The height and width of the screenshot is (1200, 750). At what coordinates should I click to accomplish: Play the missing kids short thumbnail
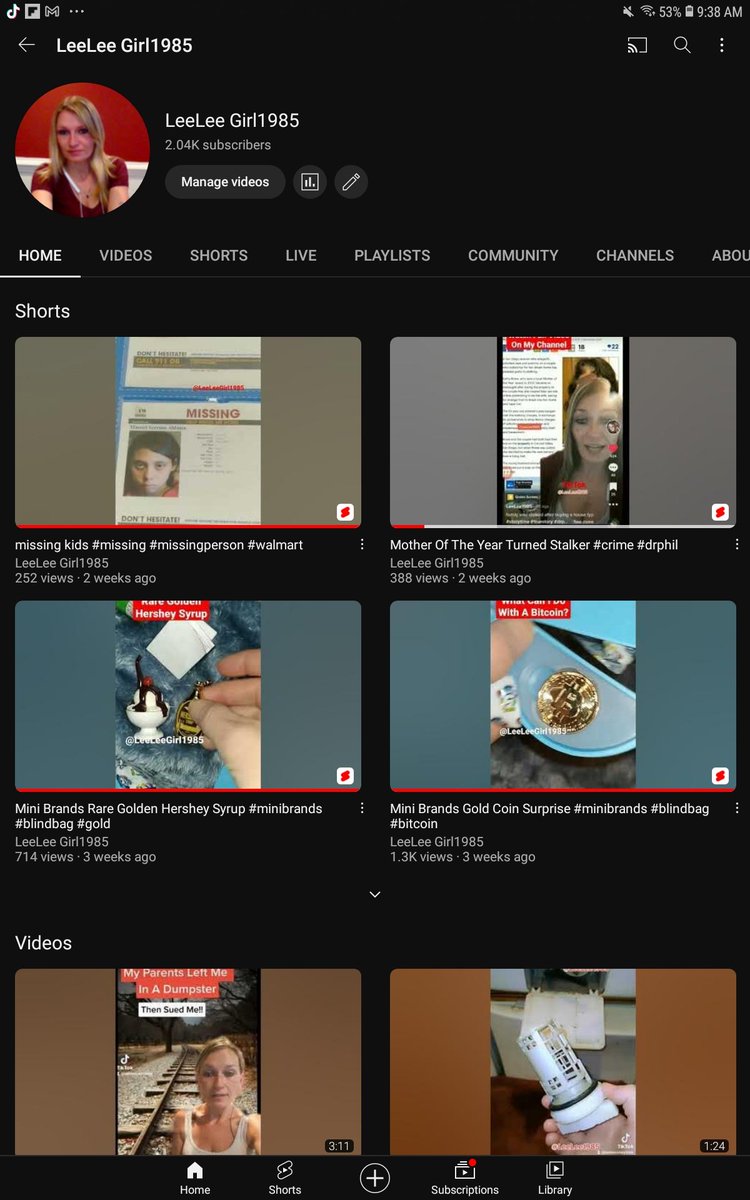click(188, 432)
